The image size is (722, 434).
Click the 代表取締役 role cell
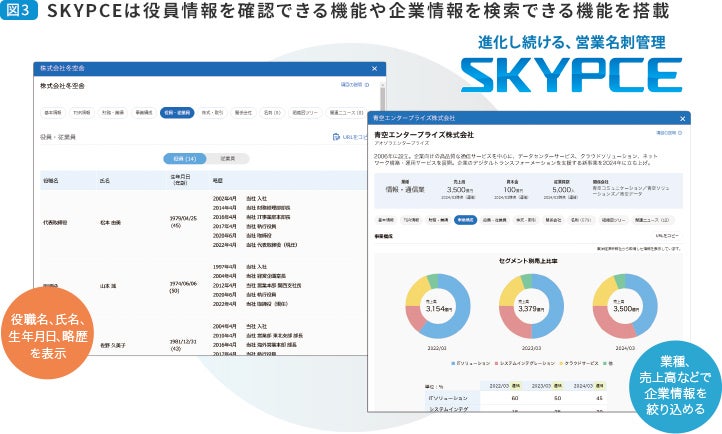coord(55,223)
